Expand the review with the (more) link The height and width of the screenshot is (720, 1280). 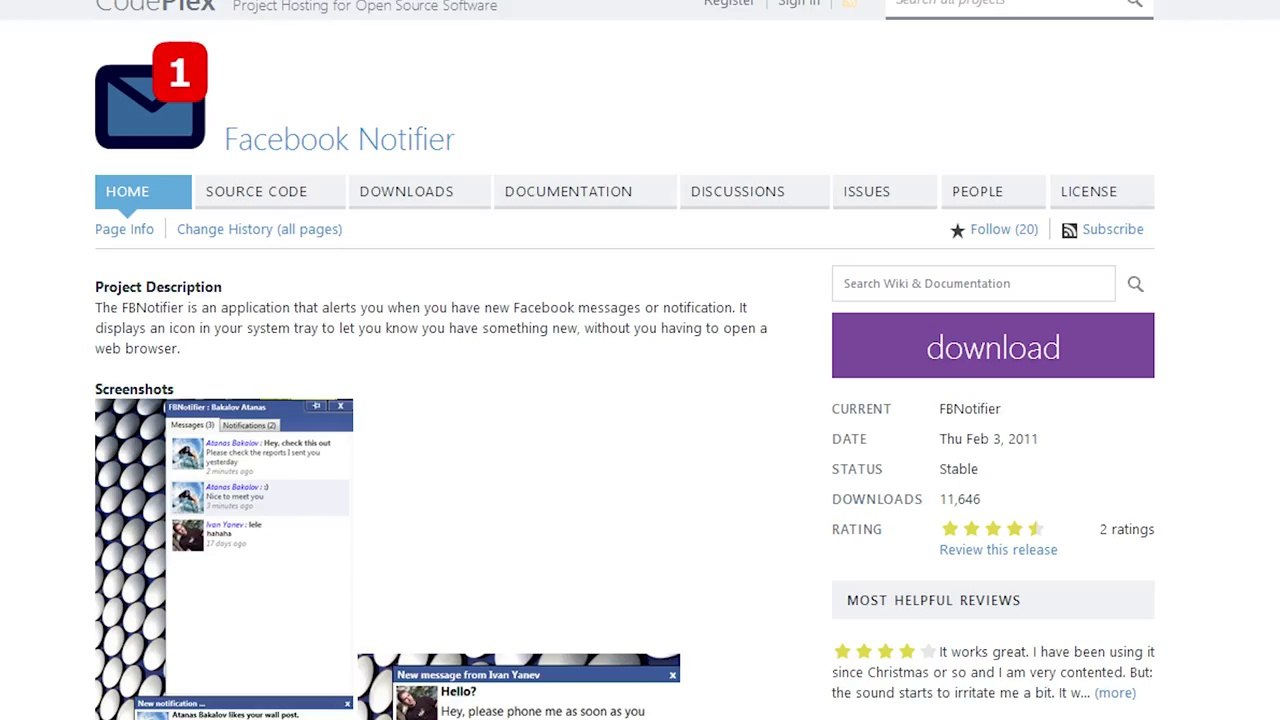coord(1115,693)
